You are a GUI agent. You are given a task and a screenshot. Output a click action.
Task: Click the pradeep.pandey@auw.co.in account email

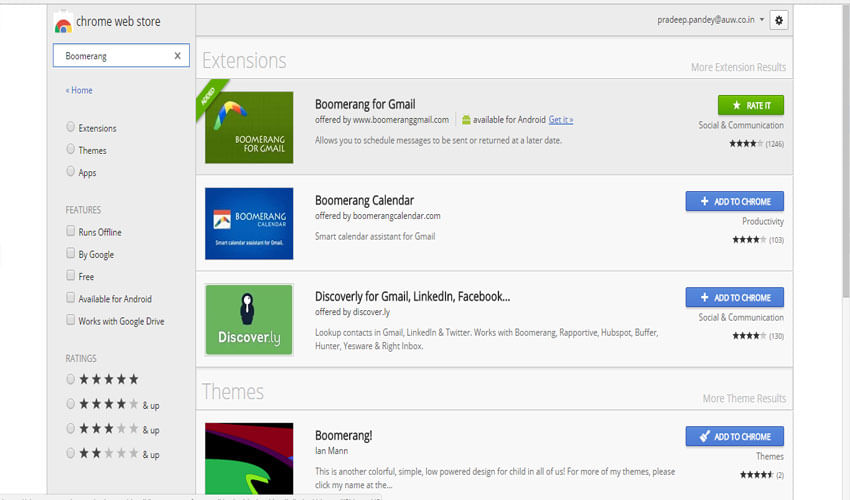tap(706, 20)
